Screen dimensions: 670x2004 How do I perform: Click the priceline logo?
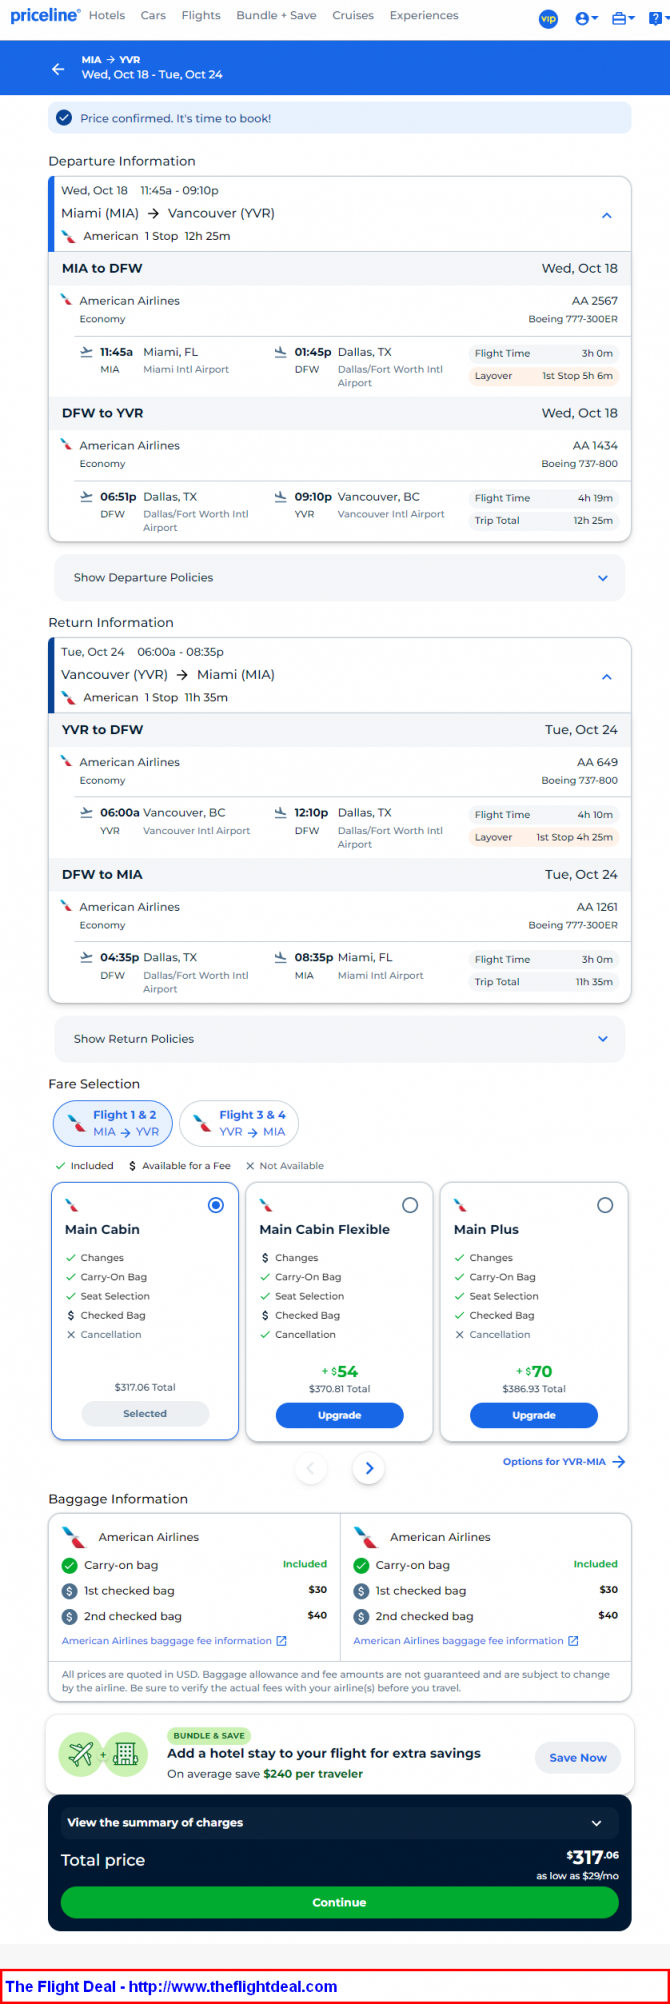tap(45, 15)
